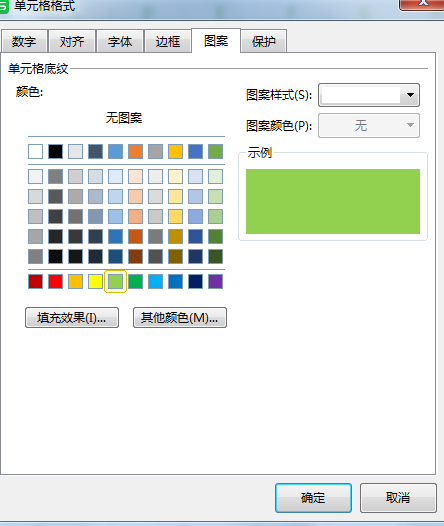Switch to the 数字 tab
The height and width of the screenshot is (526, 444).
click(x=24, y=41)
